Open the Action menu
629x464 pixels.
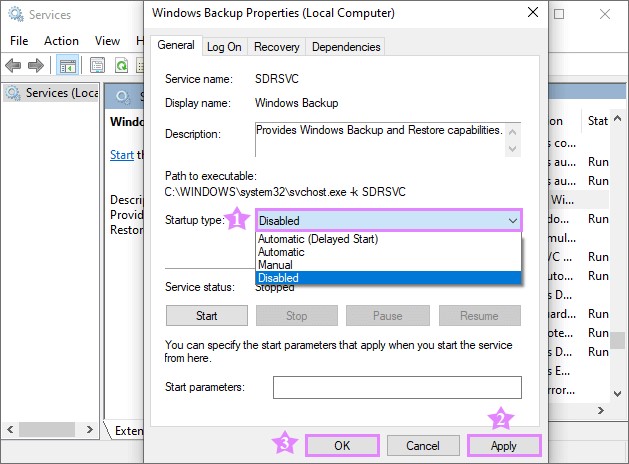[61, 41]
